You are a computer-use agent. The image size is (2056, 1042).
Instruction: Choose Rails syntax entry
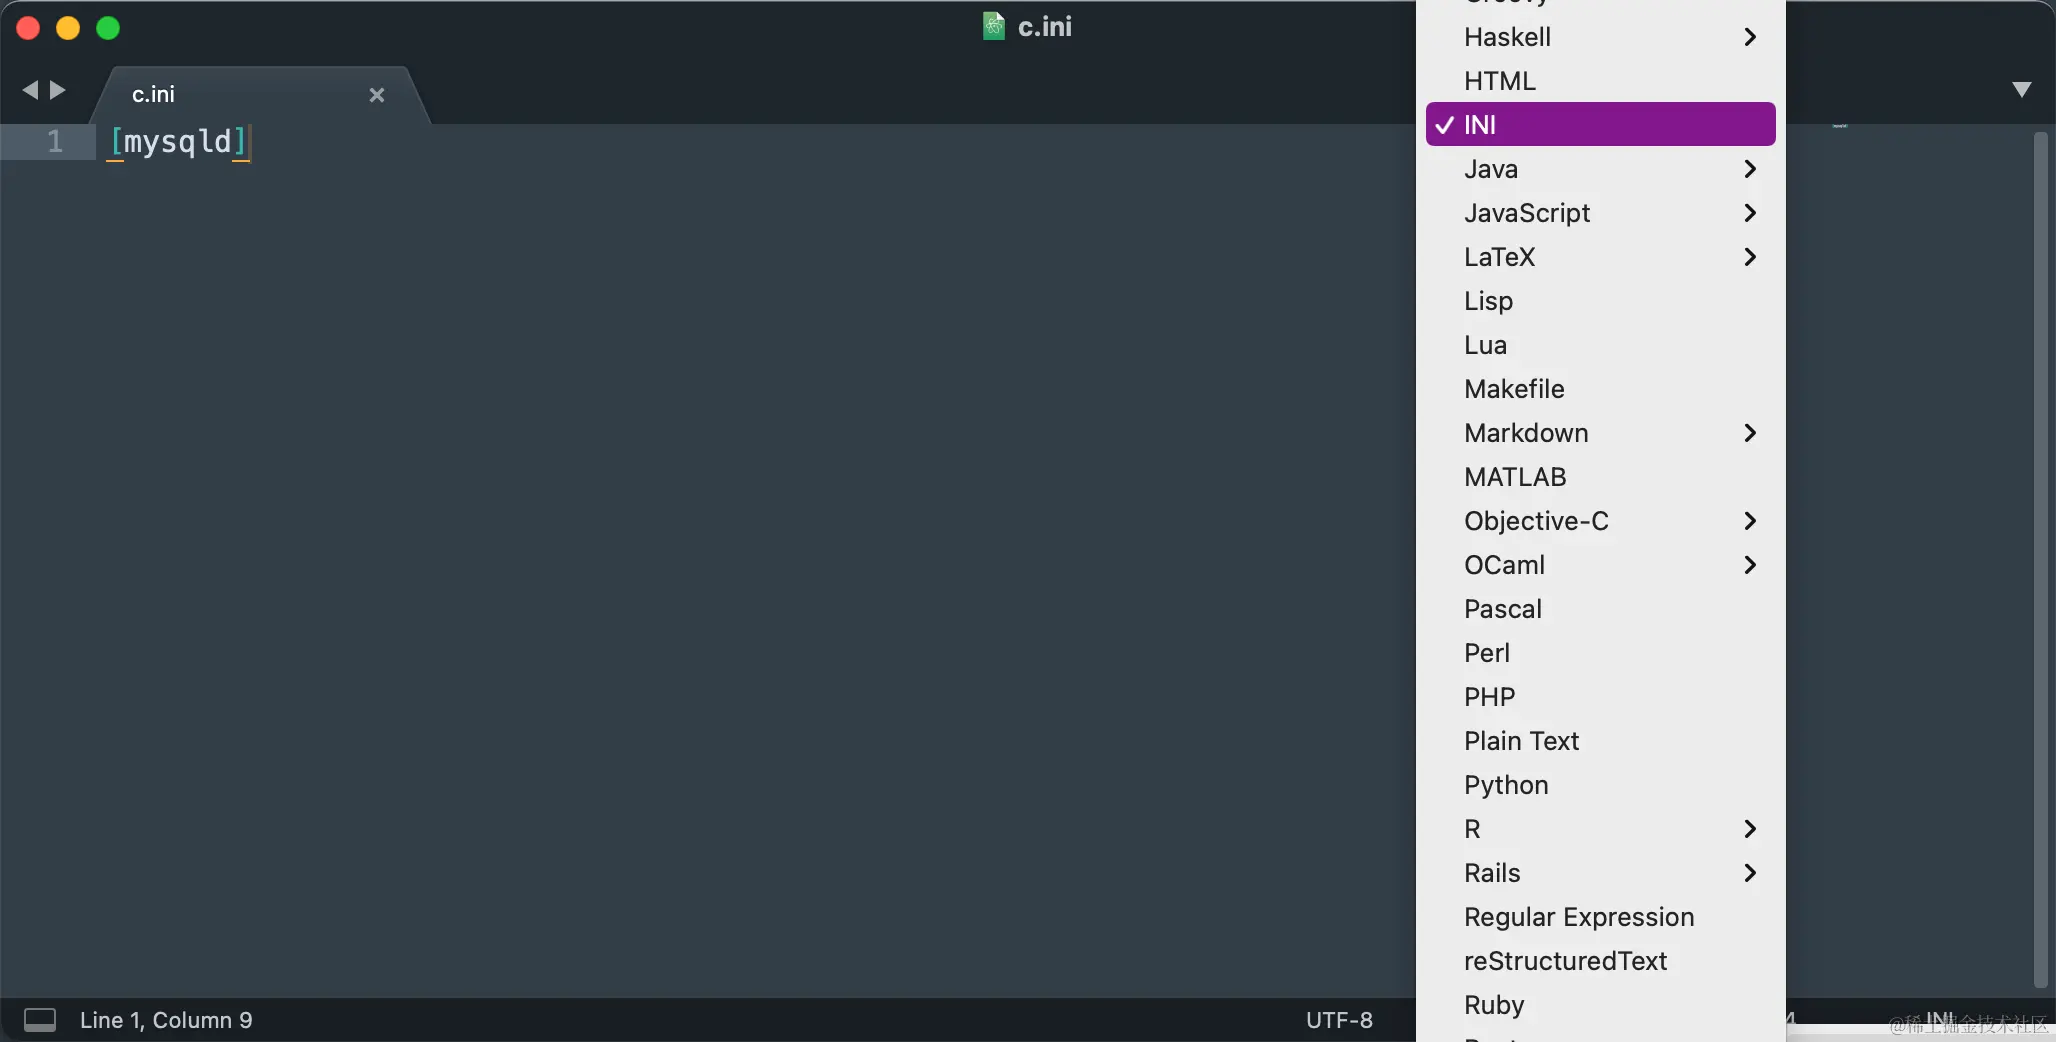(x=1600, y=873)
